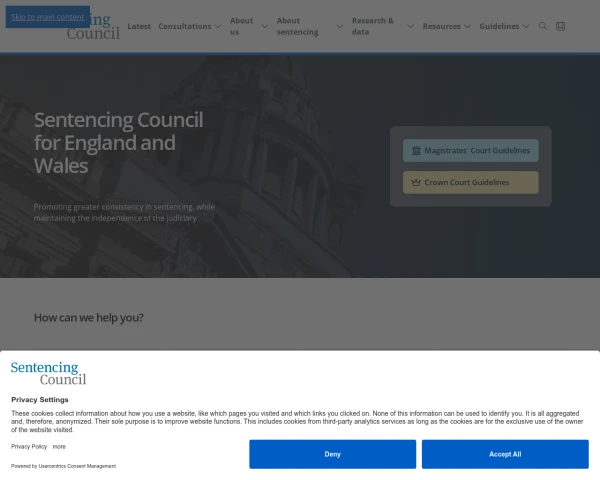Expand the Research & data chevron
600x480 pixels.
tap(410, 26)
